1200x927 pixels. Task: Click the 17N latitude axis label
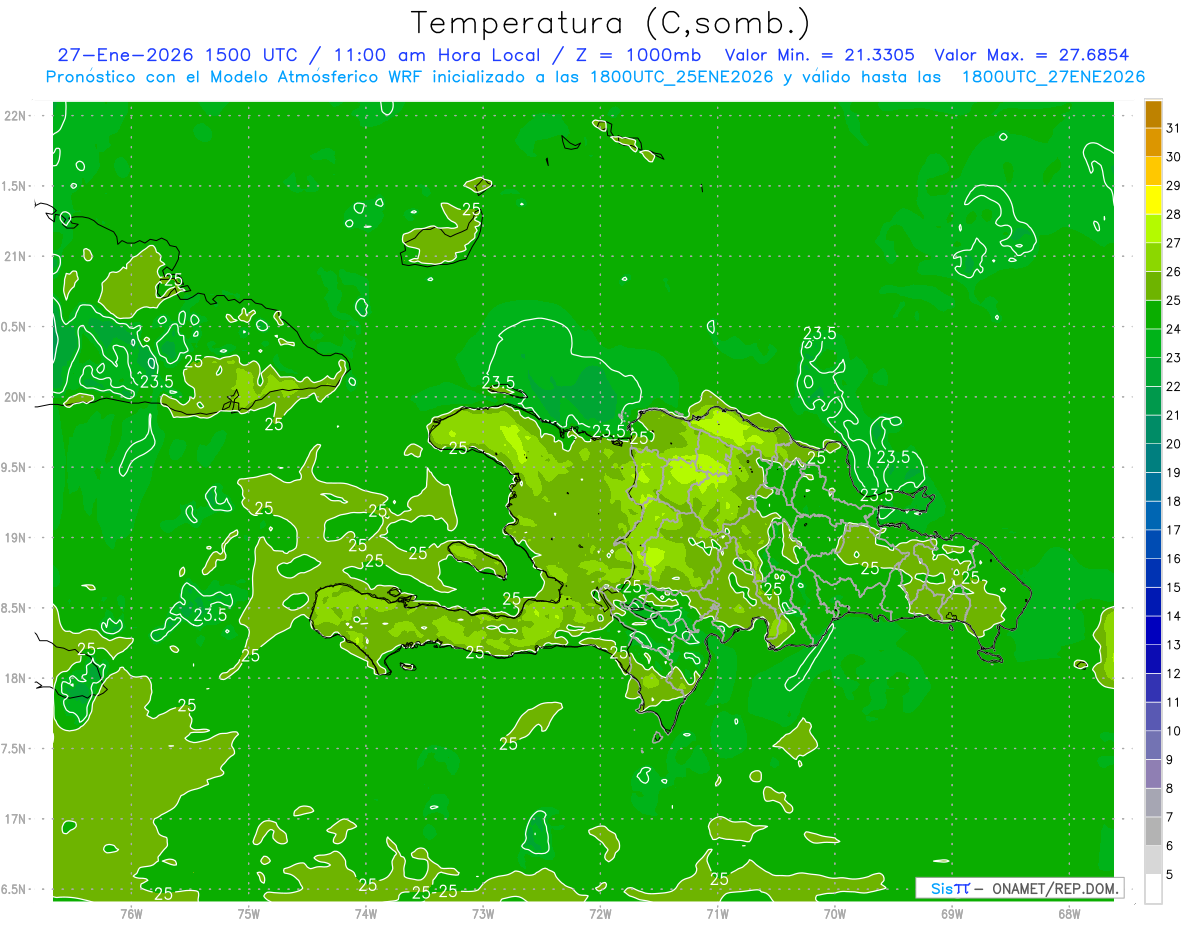tap(16, 819)
